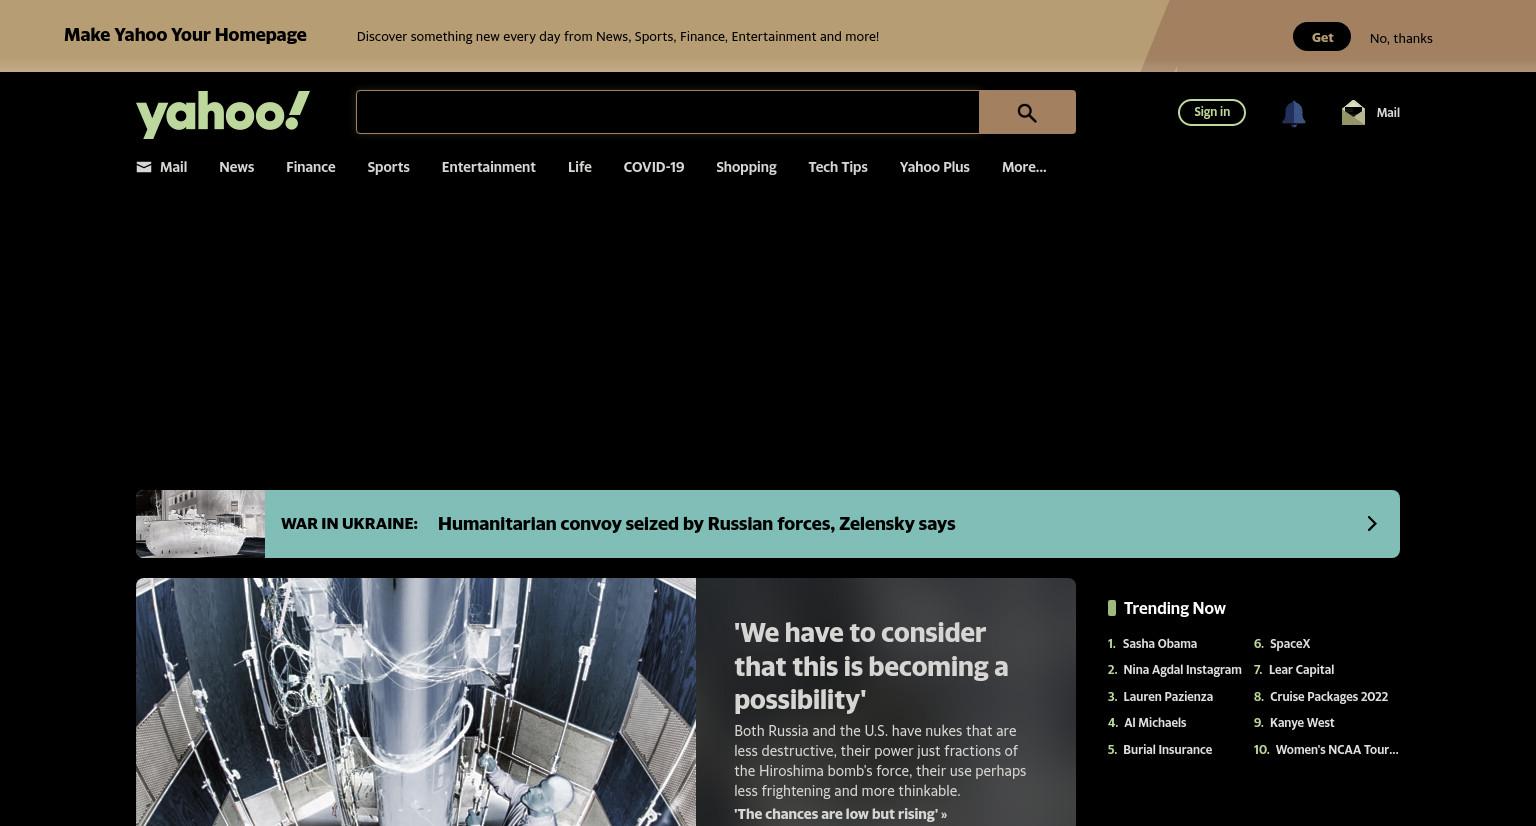Click the chevron arrow on Ukraine banner

[1372, 524]
